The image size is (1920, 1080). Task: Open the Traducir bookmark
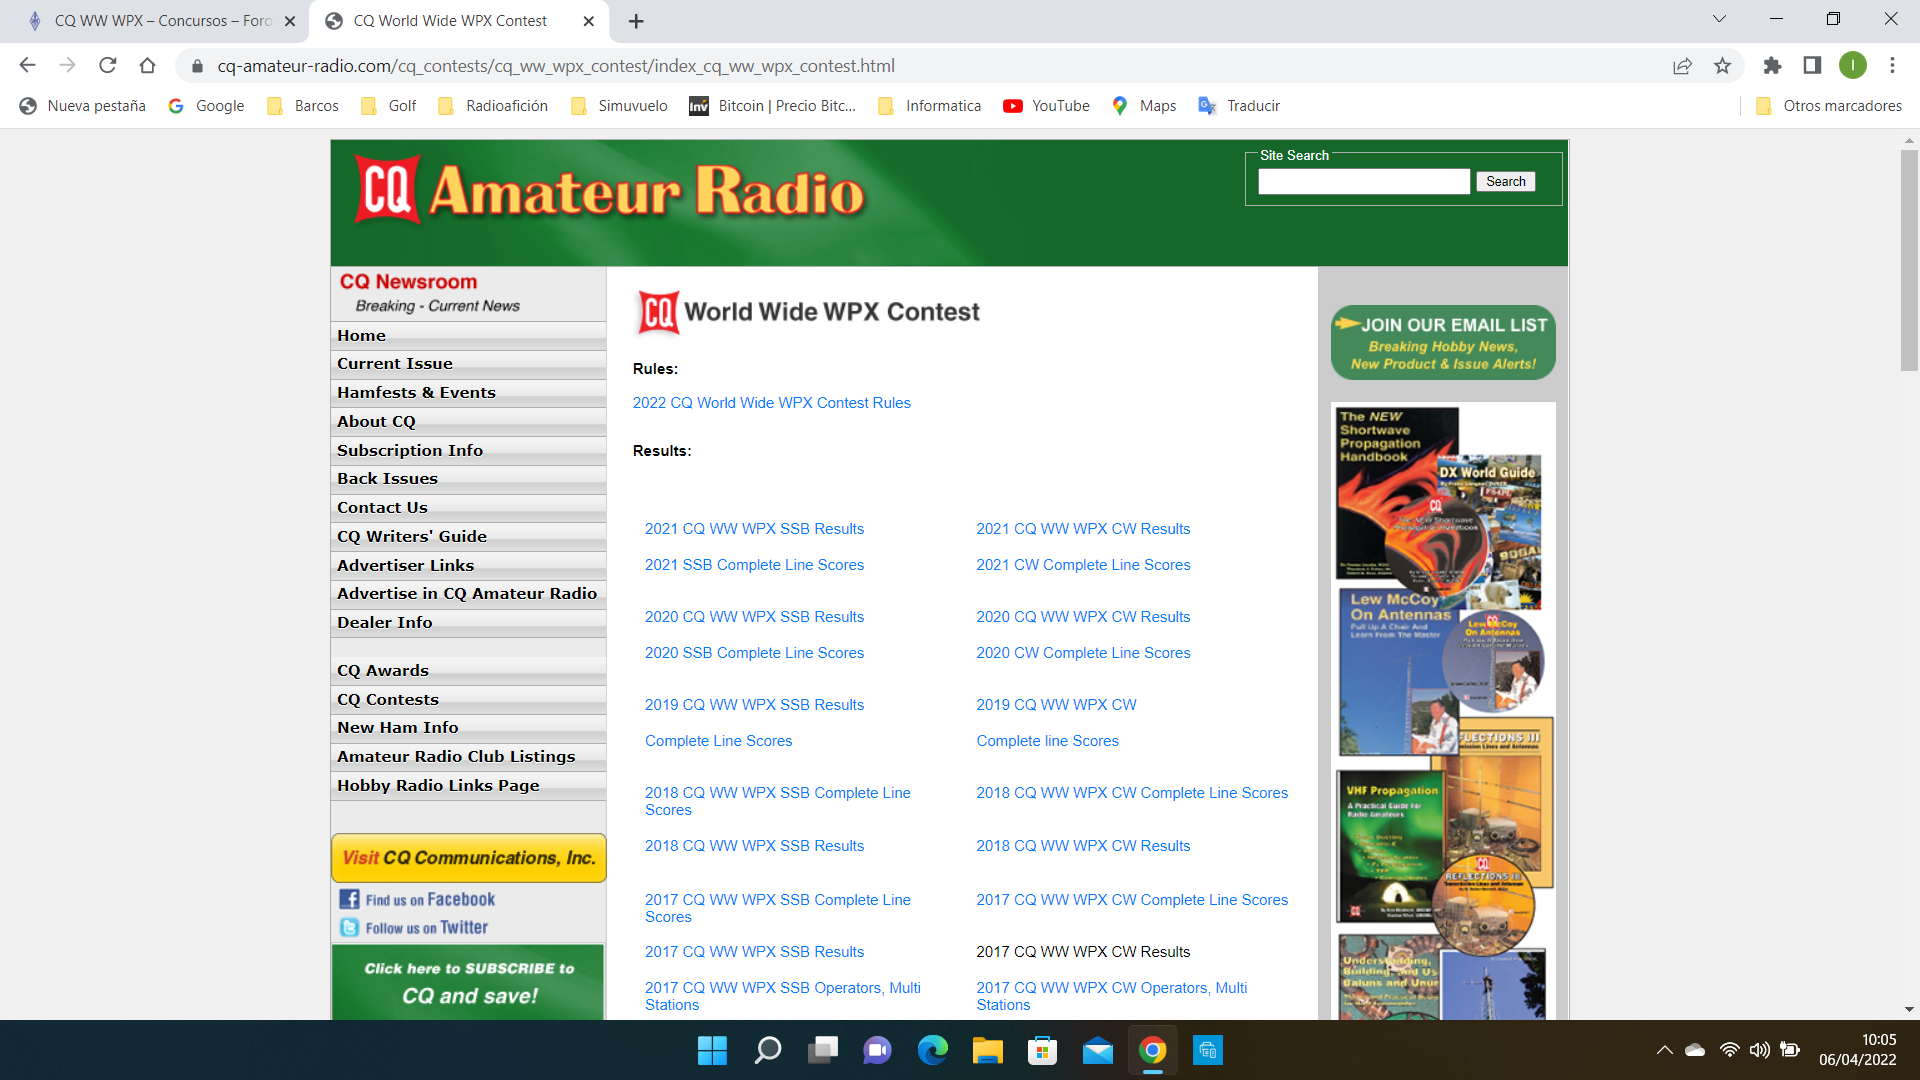(x=1239, y=106)
